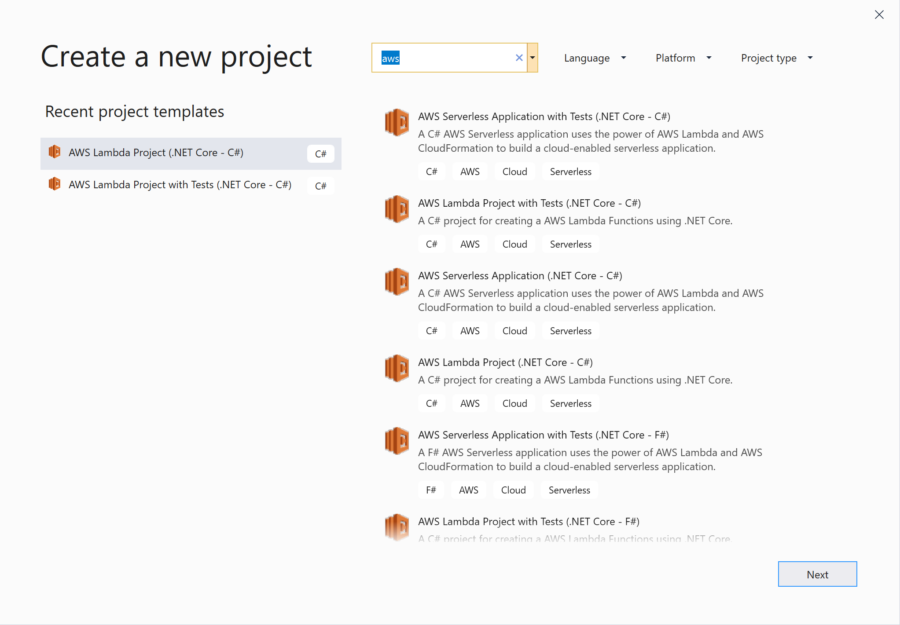Select recent template AWS Lambda Project with Tests (.NET Core - C#)

[x=191, y=185]
